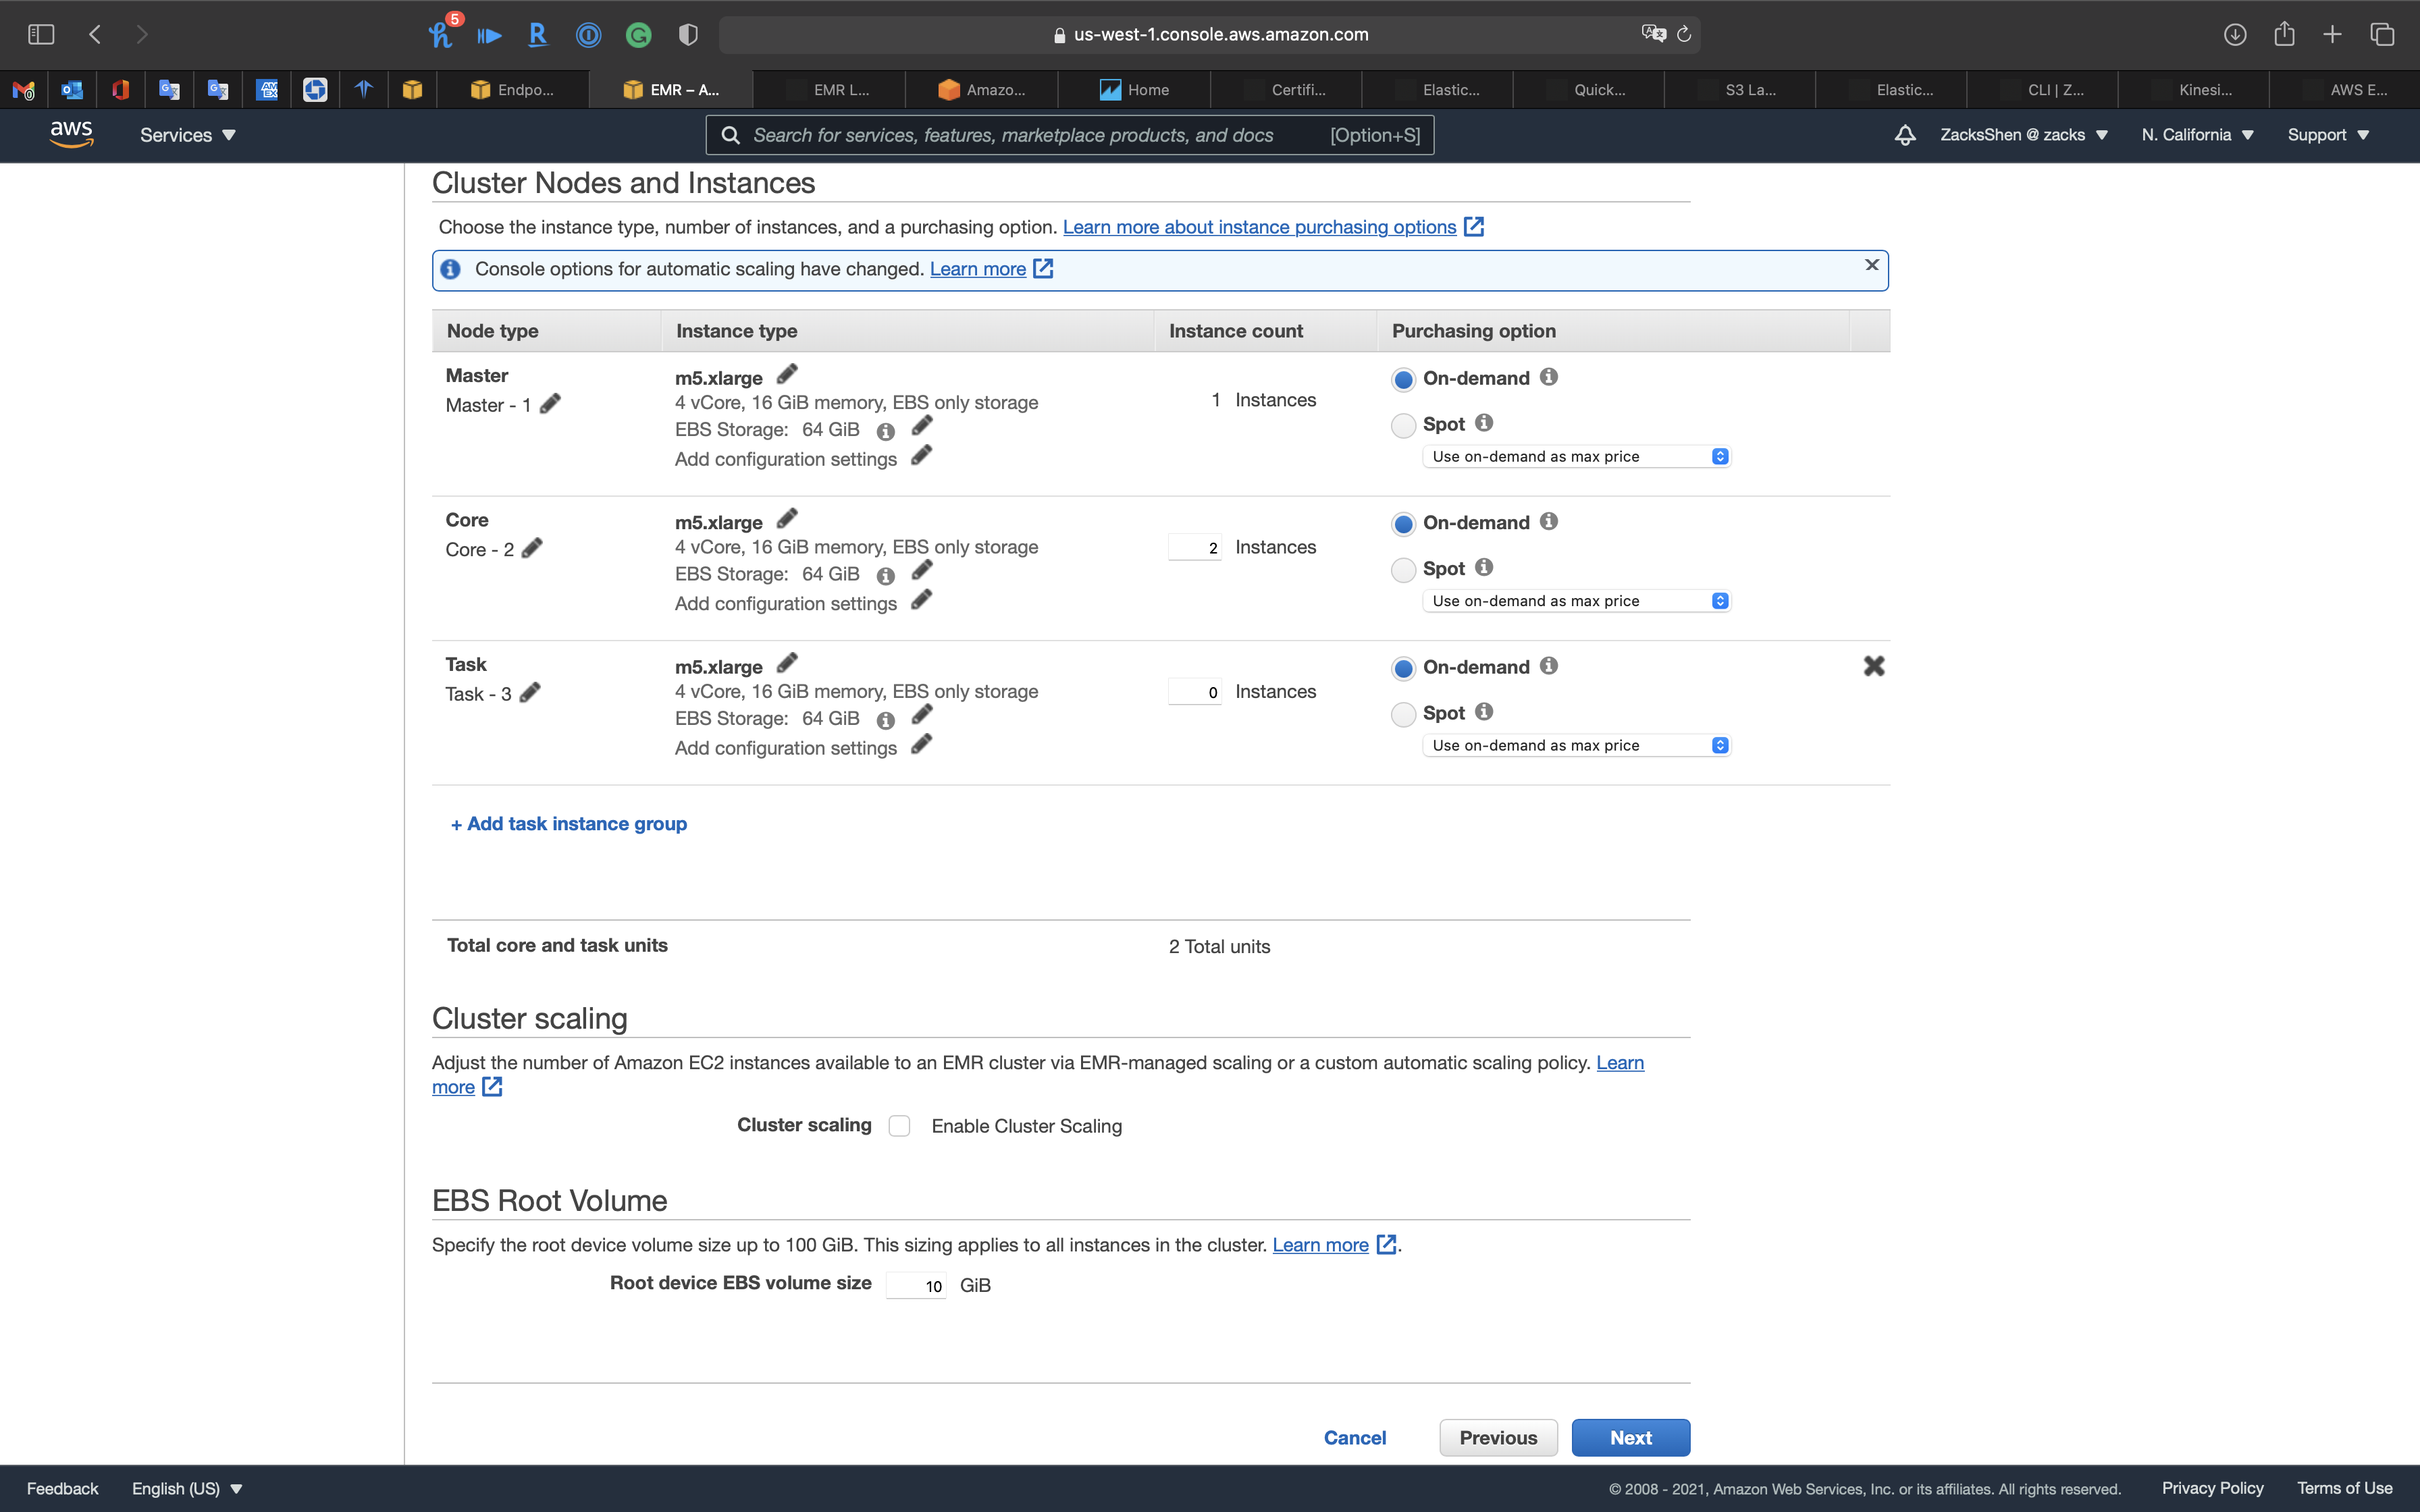This screenshot has height=1512, width=2420.
Task: Click info icon beside Master On-demand option
Action: [x=1549, y=377]
